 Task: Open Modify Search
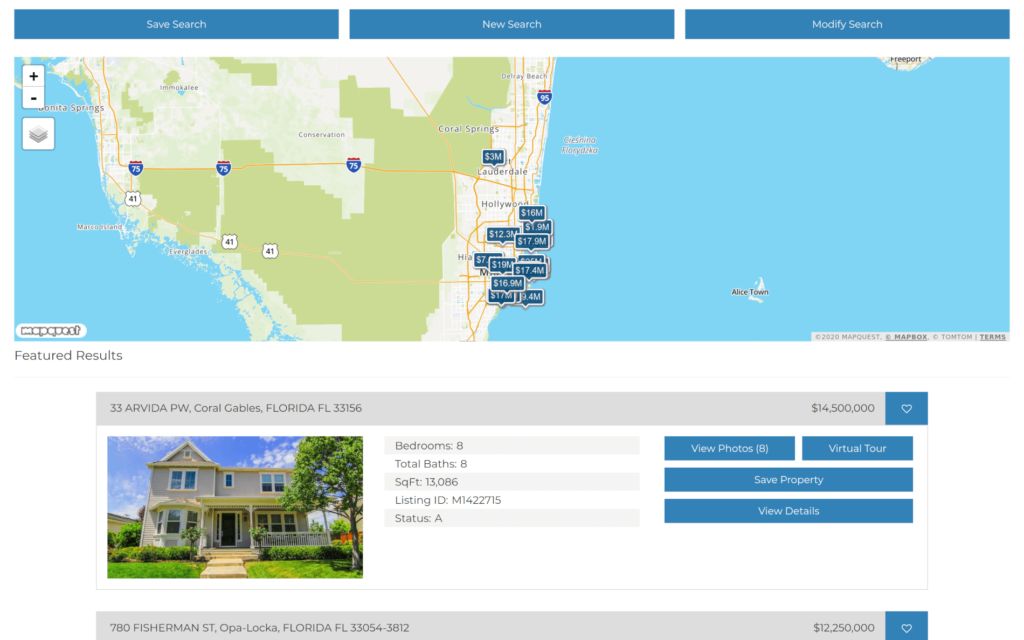[847, 24]
